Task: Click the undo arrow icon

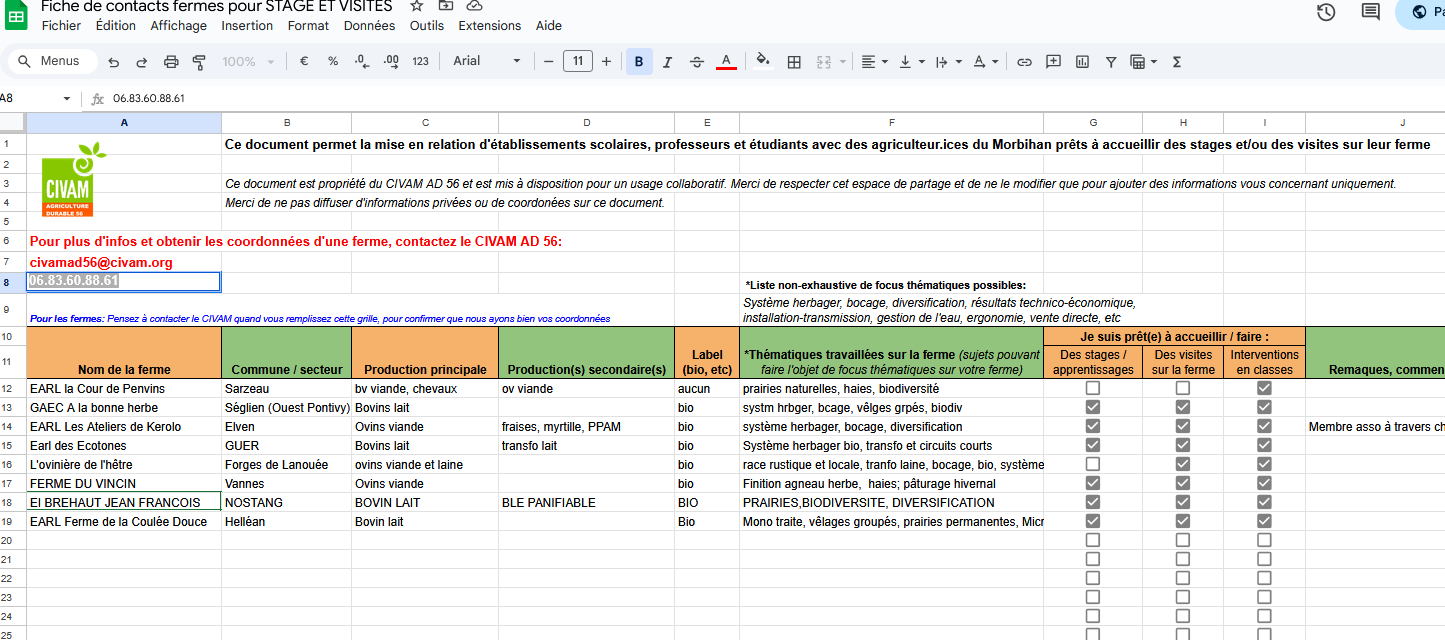Action: pos(114,62)
